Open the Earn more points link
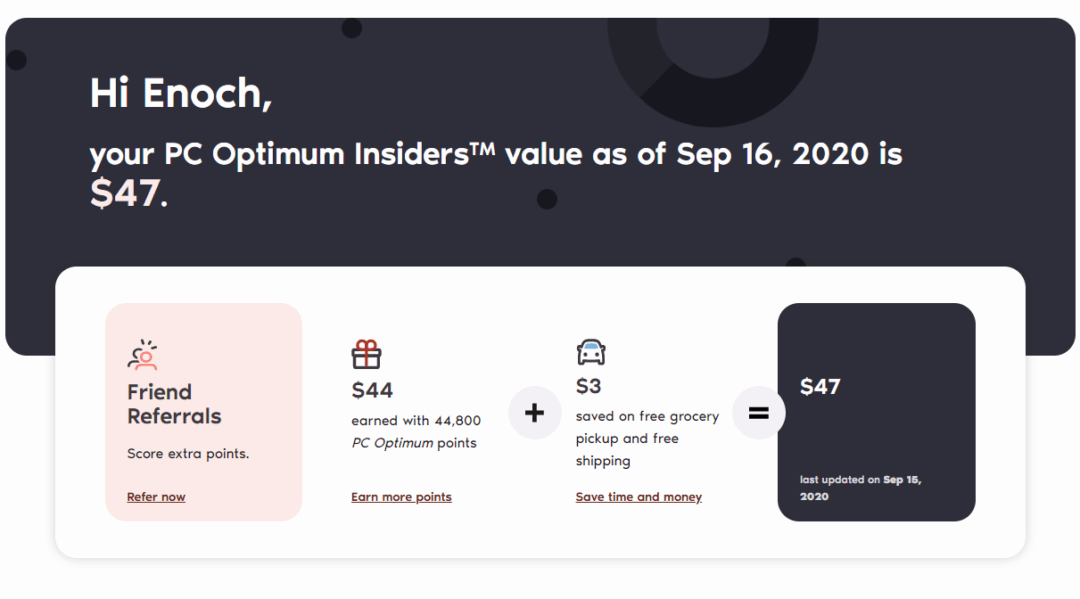This screenshot has width=1080, height=599. pos(402,497)
